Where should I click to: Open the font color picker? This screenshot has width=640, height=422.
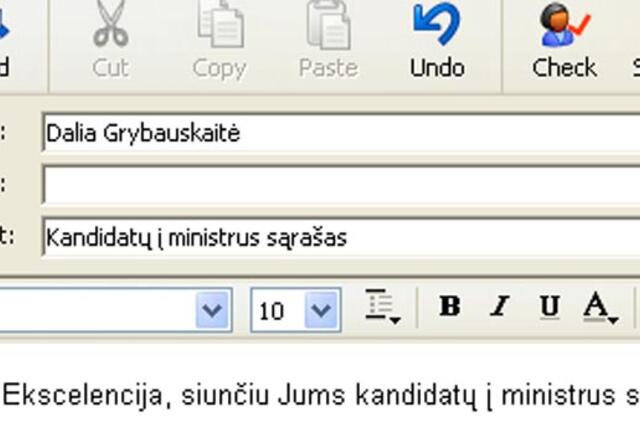tap(600, 308)
